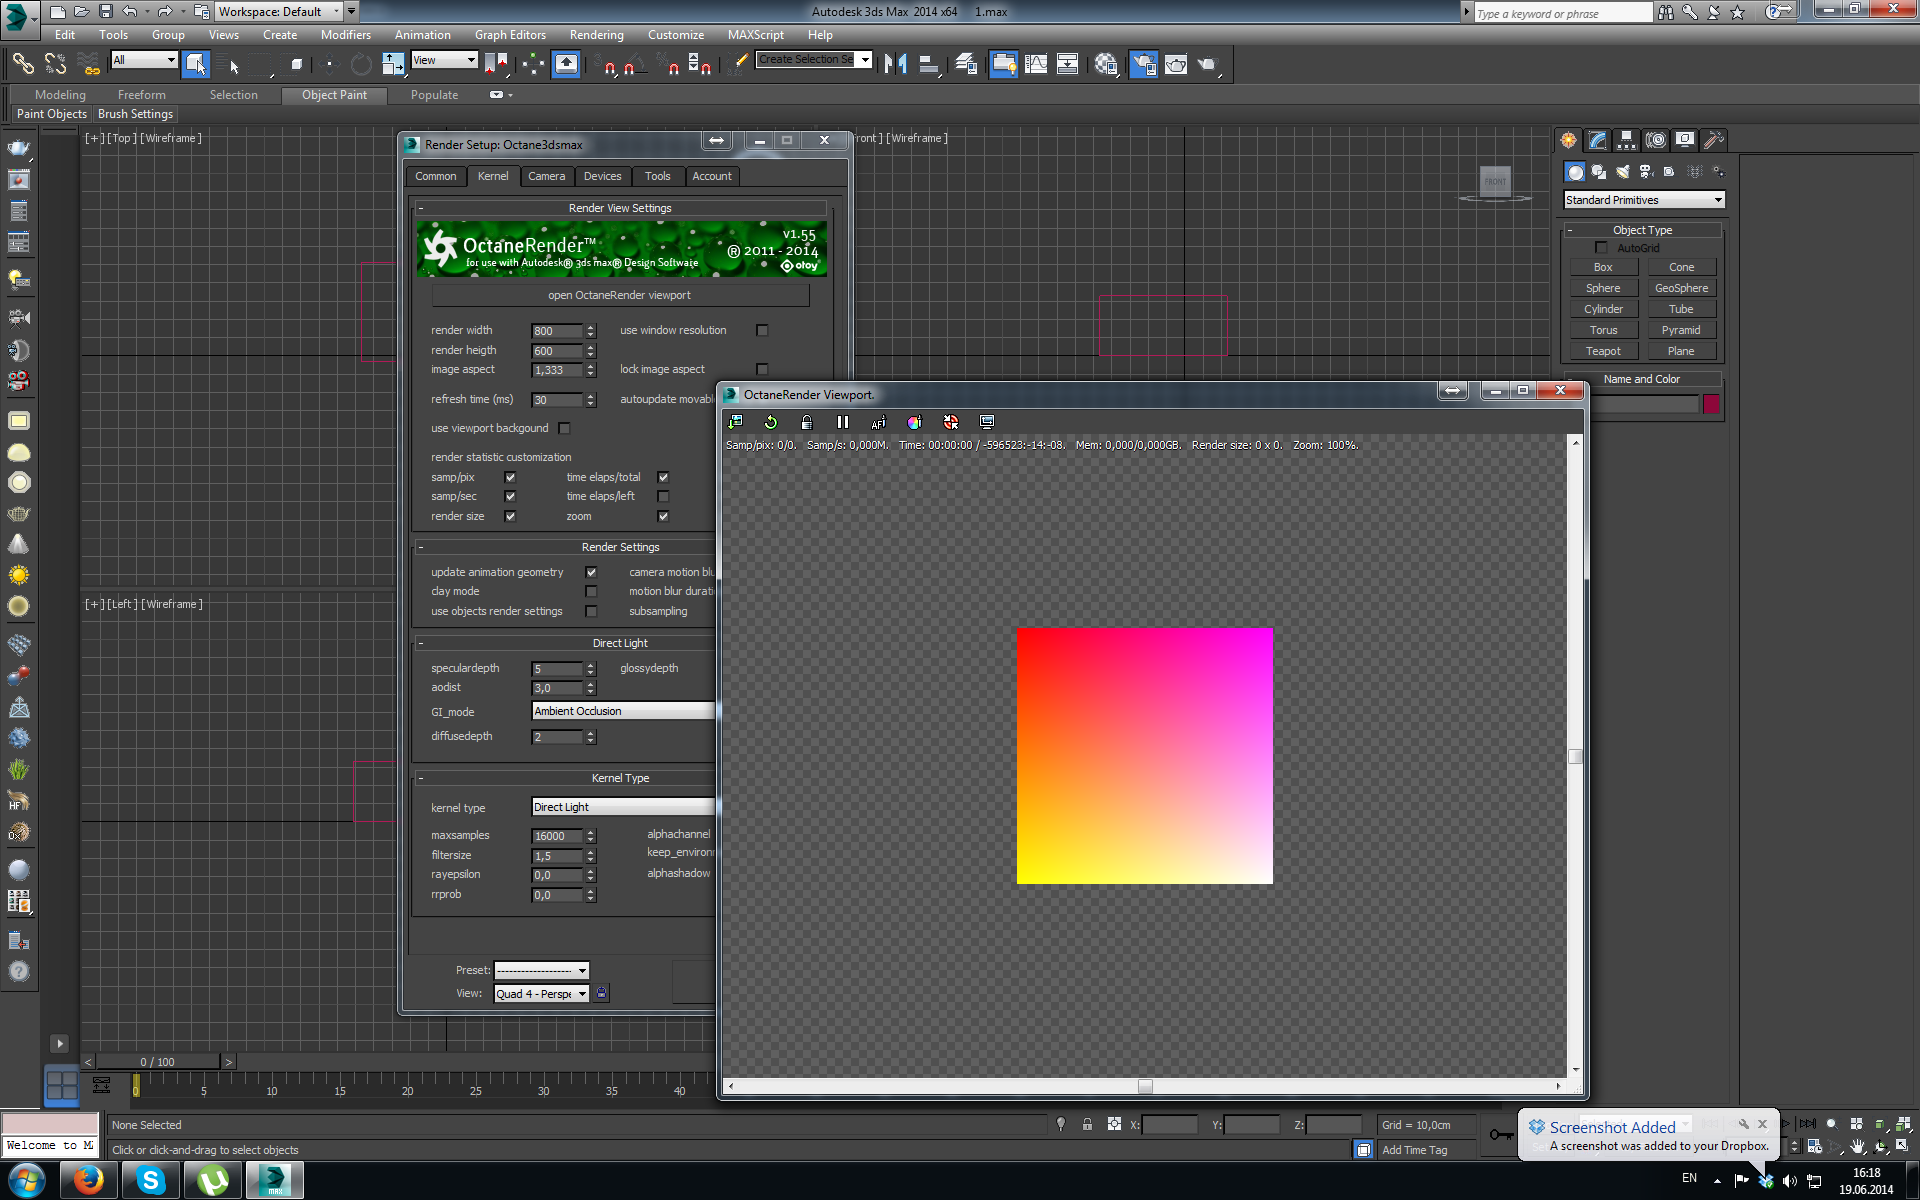Open the Modify panel tab icon
The width and height of the screenshot is (1920, 1200).
coord(1598,140)
